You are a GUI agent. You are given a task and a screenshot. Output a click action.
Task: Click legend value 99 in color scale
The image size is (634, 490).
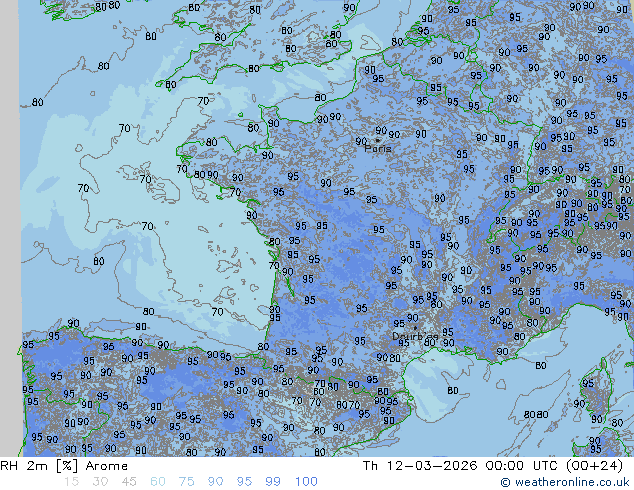[x=273, y=482]
